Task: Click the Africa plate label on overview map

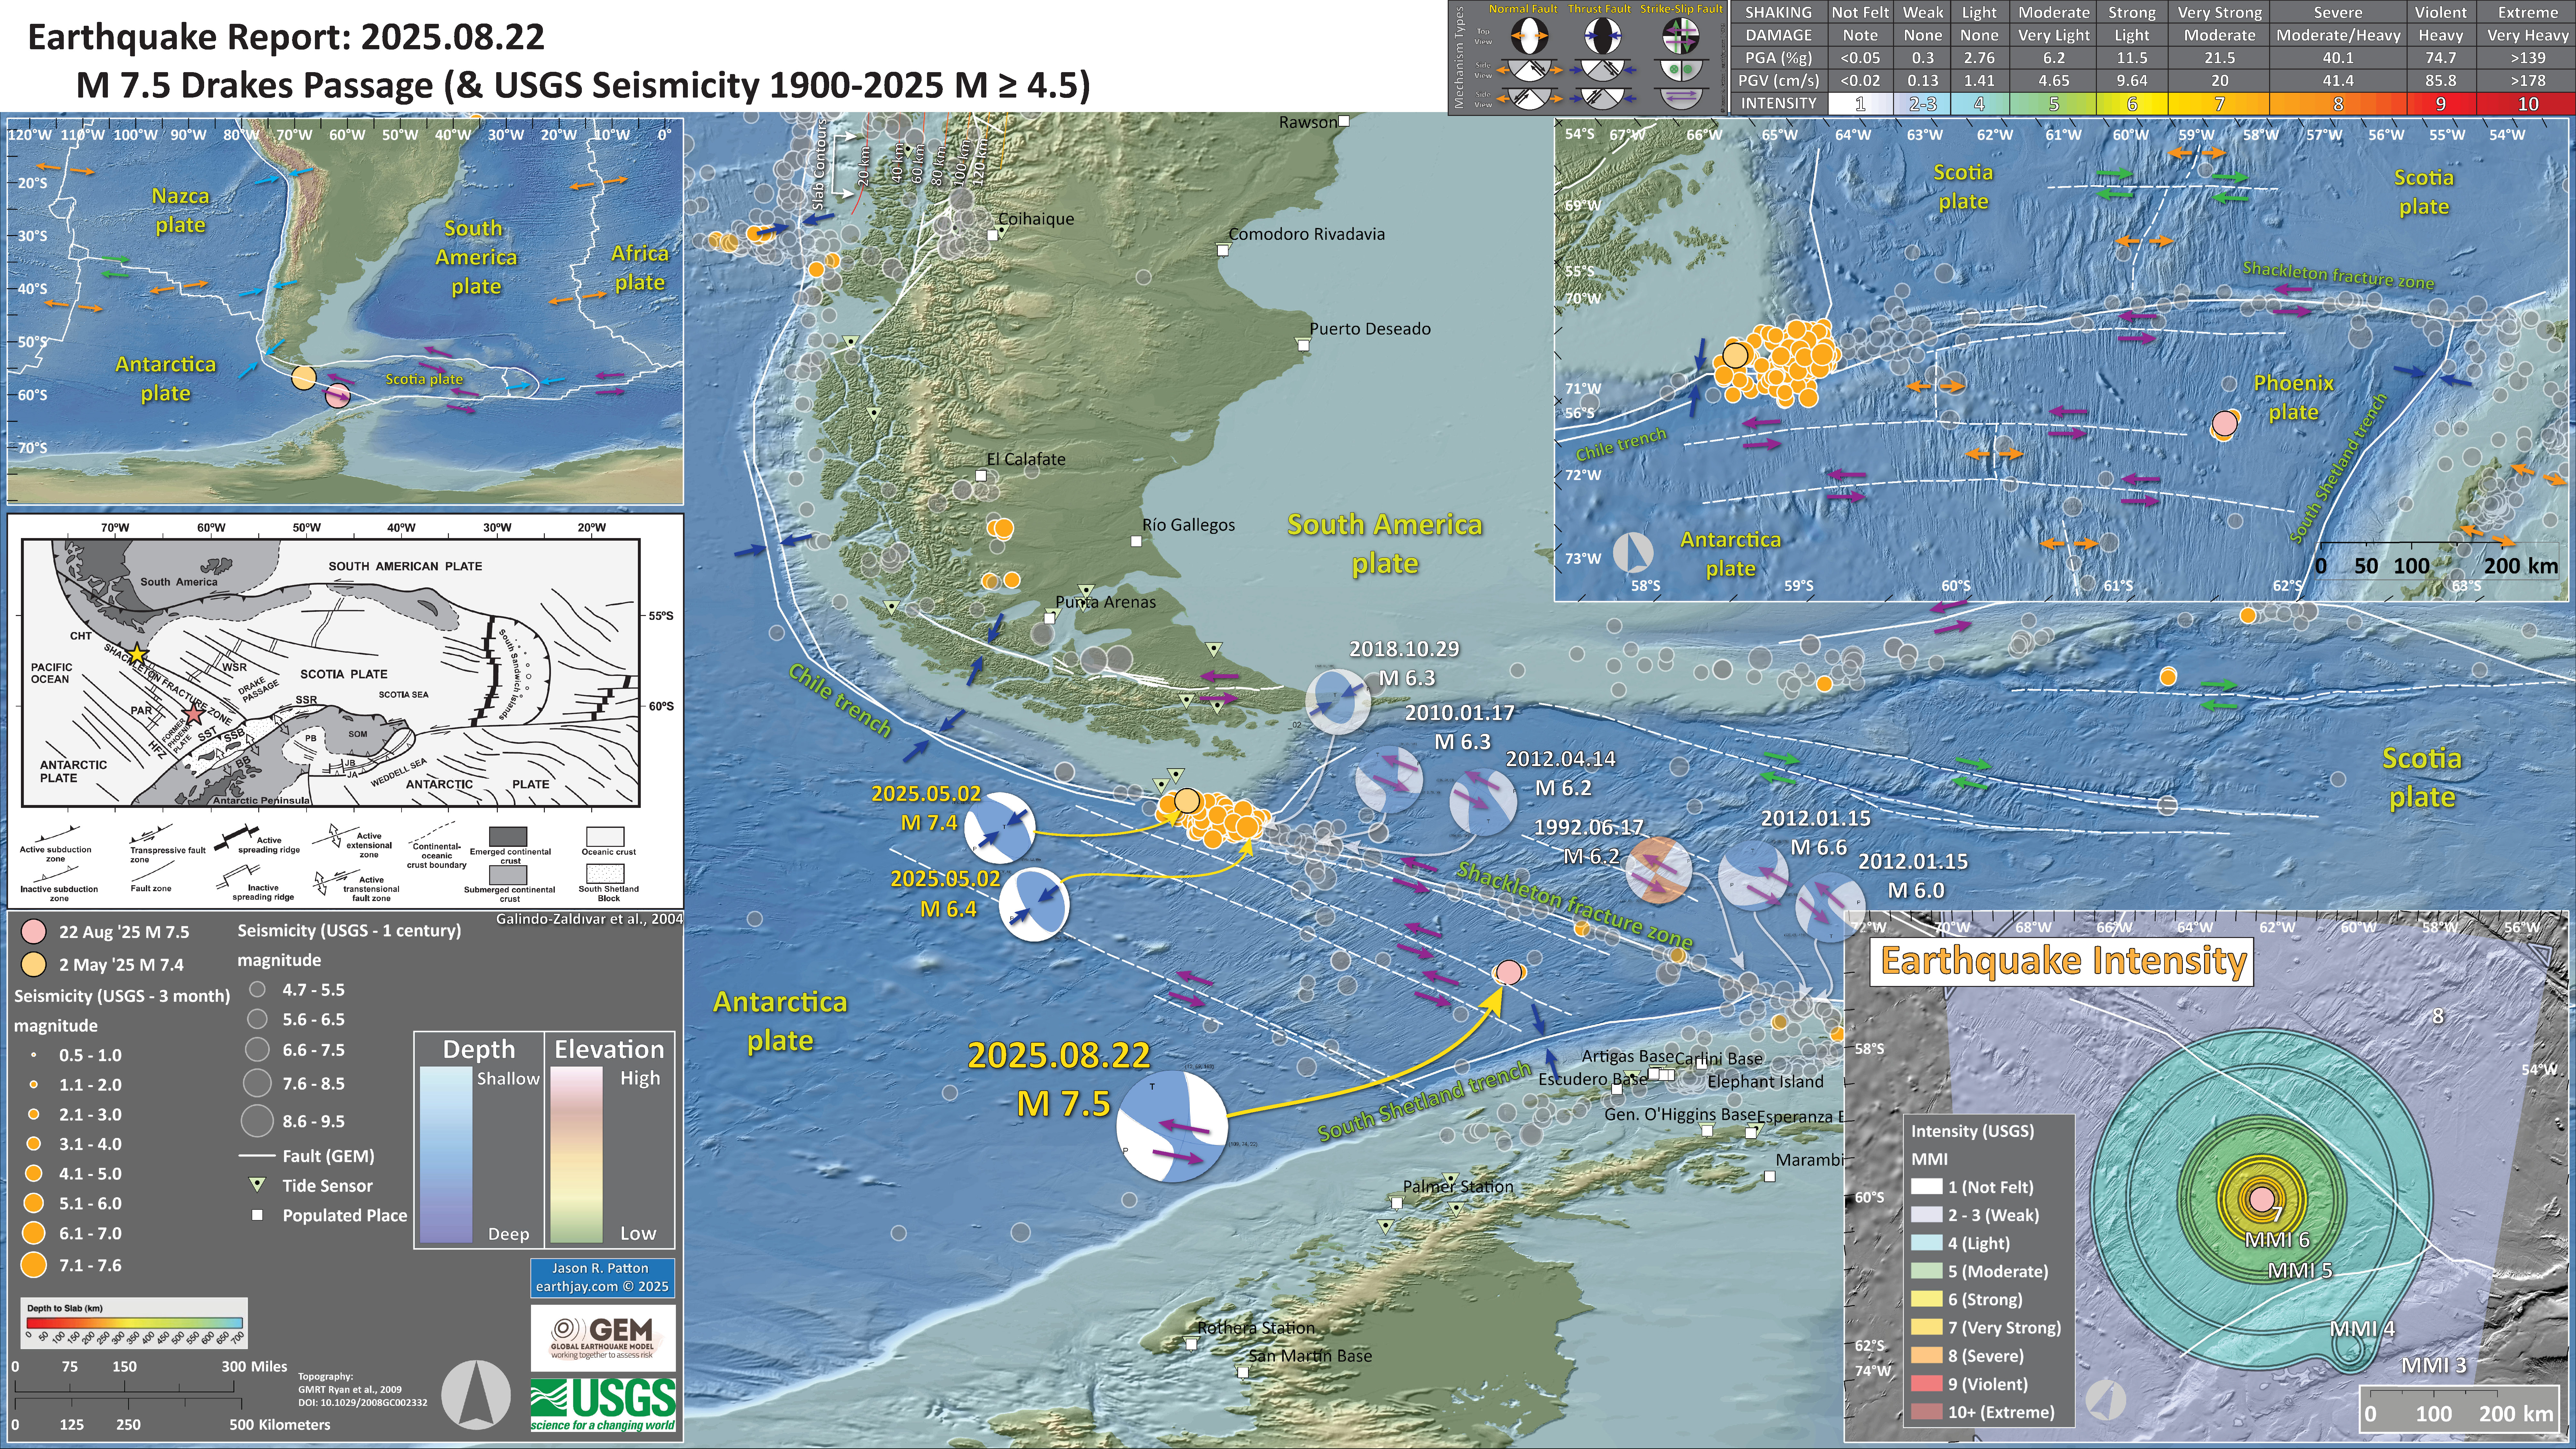Action: [640, 268]
